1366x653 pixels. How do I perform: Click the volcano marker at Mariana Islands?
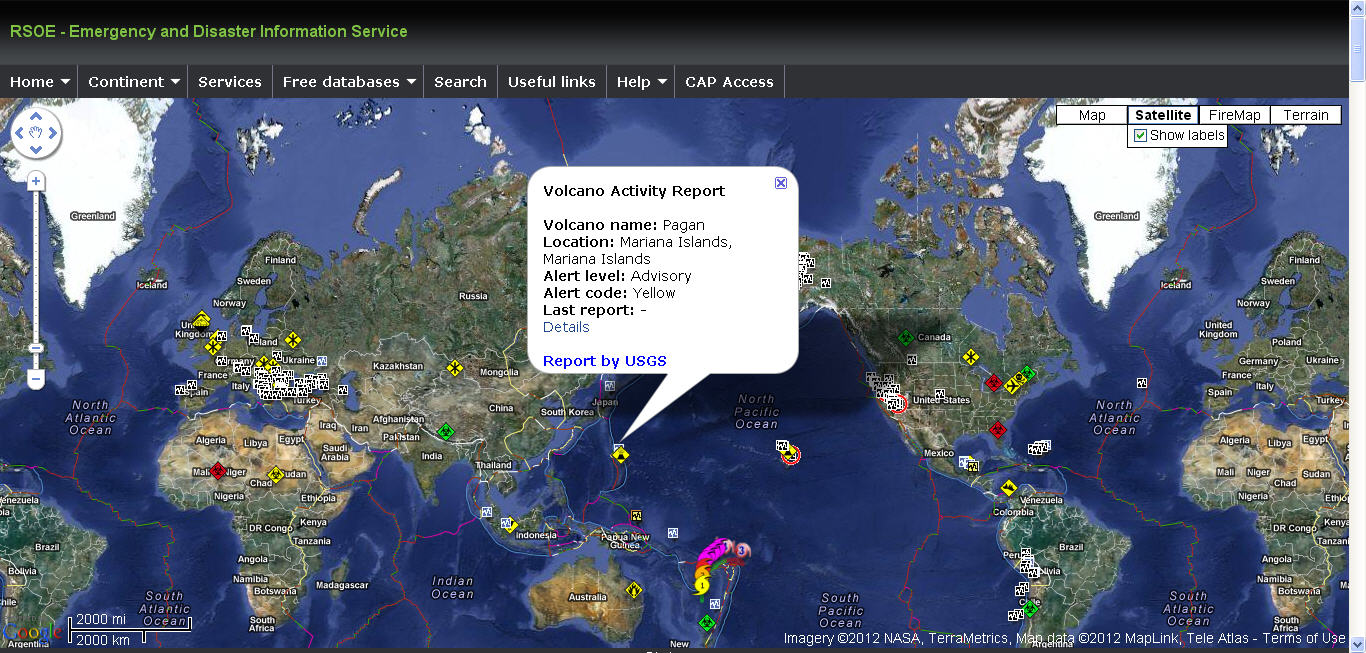(621, 455)
